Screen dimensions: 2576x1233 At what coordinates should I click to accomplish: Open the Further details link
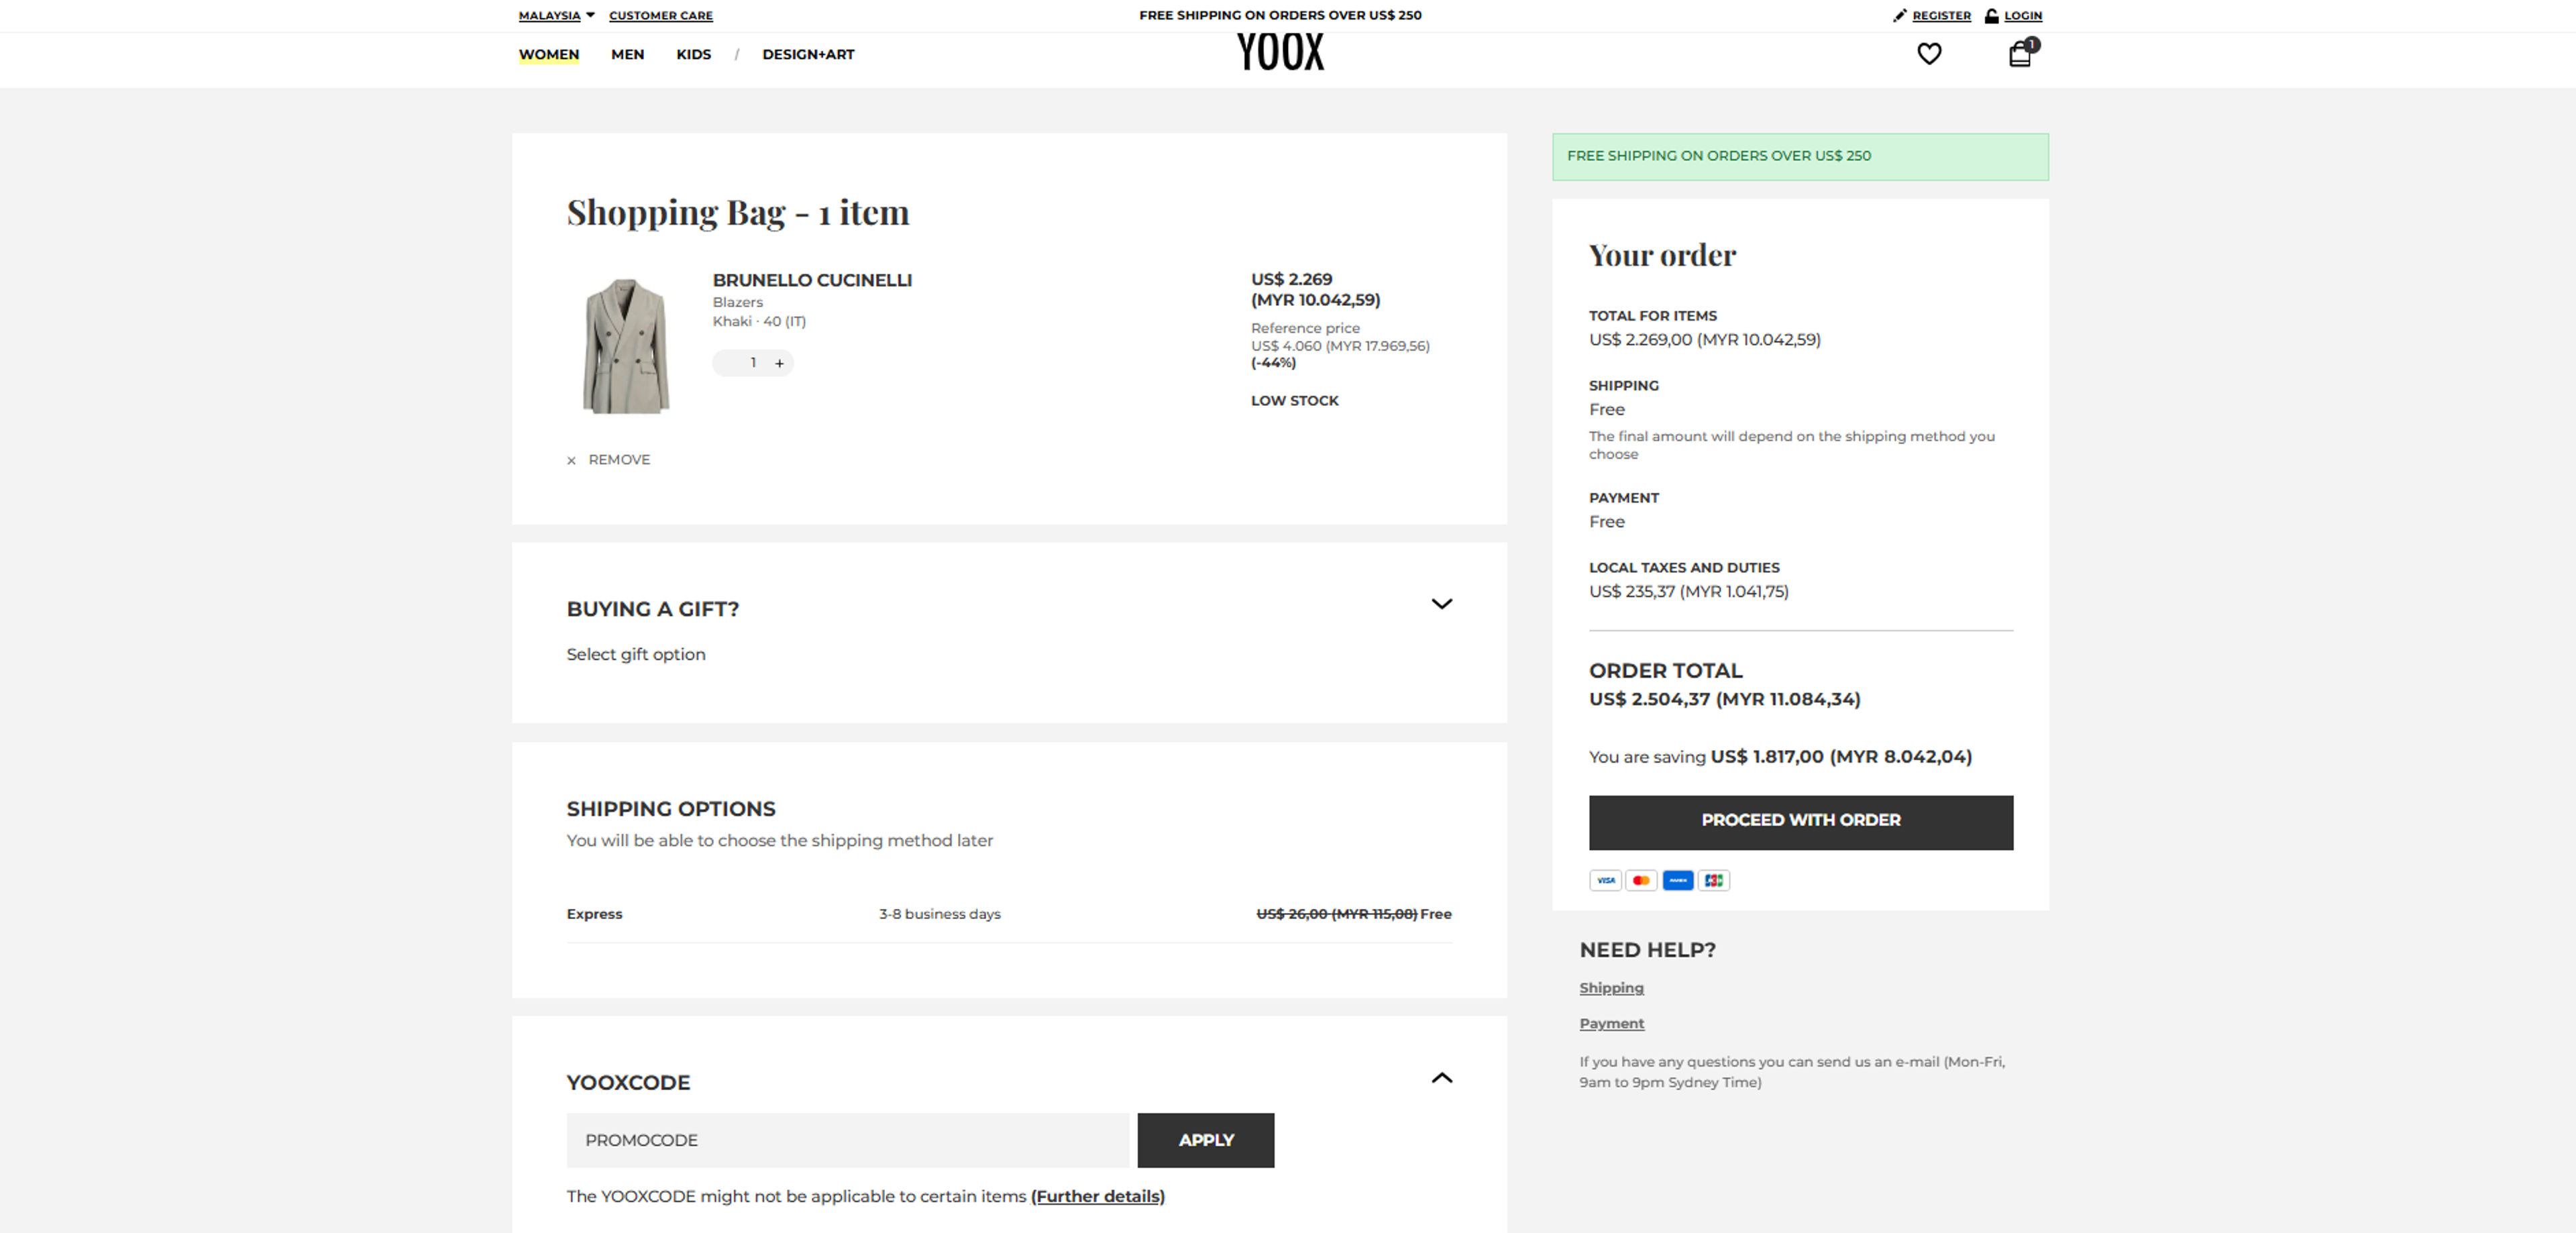click(x=1097, y=1196)
